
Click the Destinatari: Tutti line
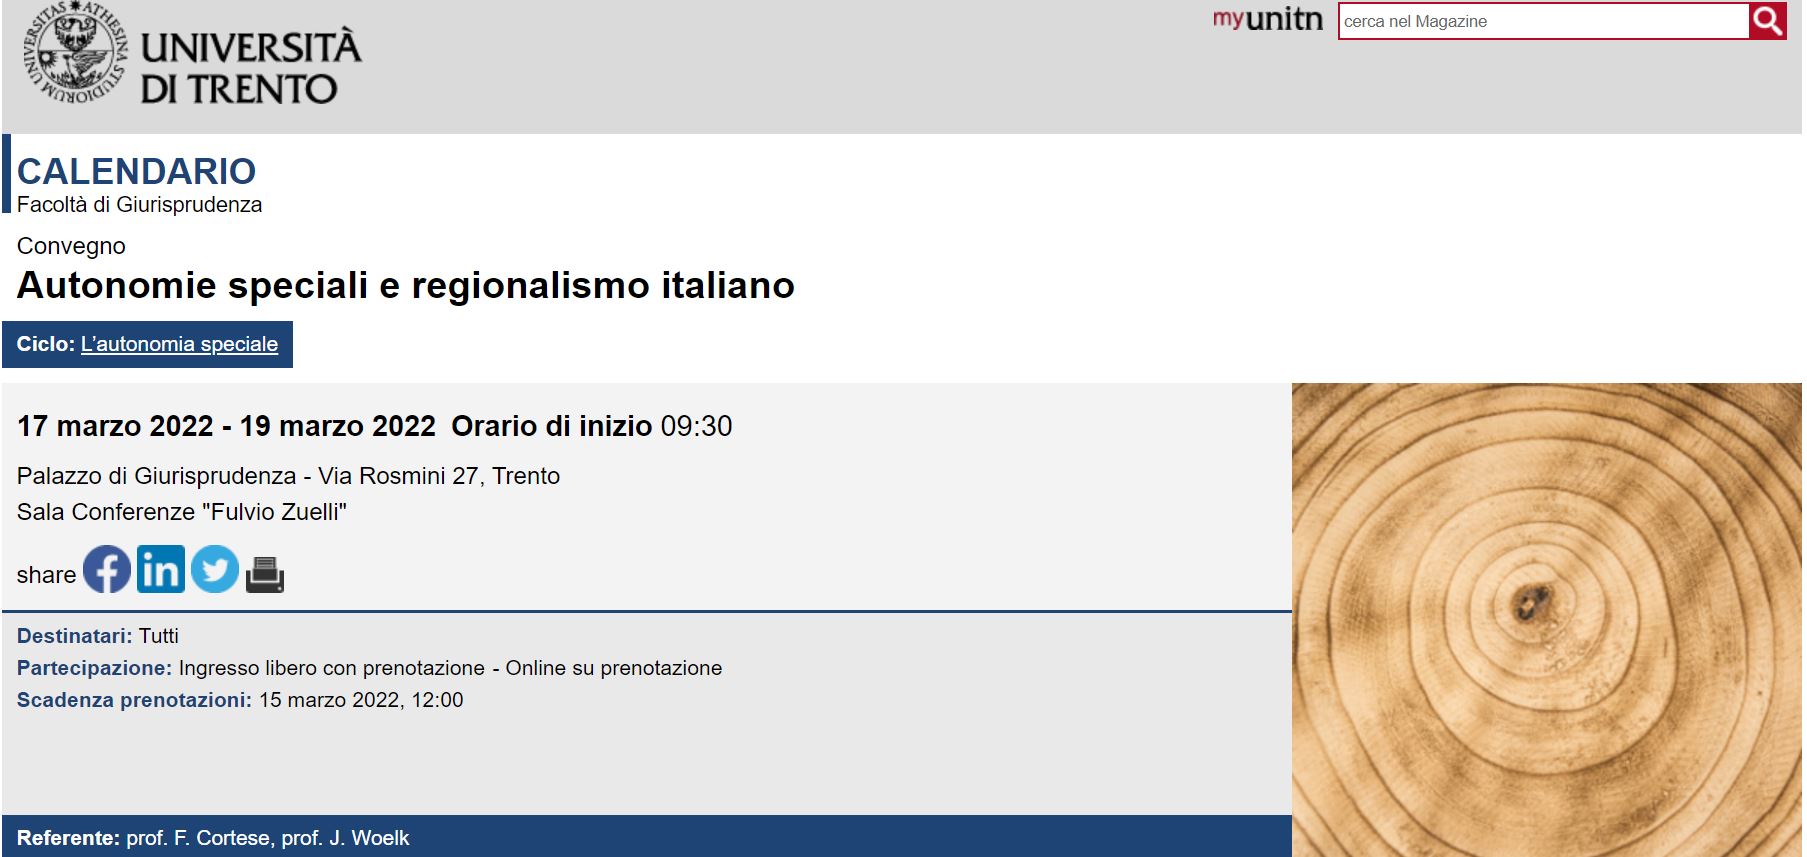(98, 636)
